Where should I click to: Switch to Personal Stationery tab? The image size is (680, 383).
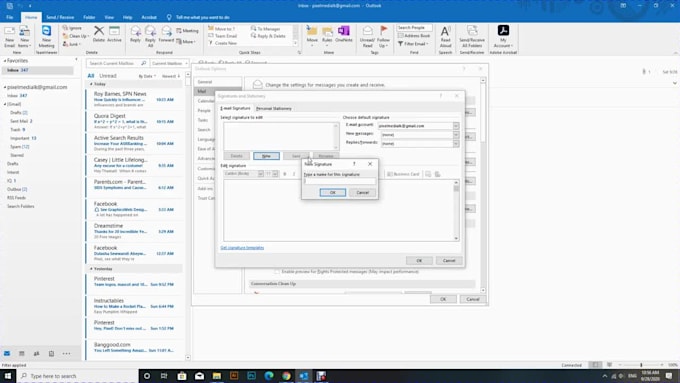(274, 108)
